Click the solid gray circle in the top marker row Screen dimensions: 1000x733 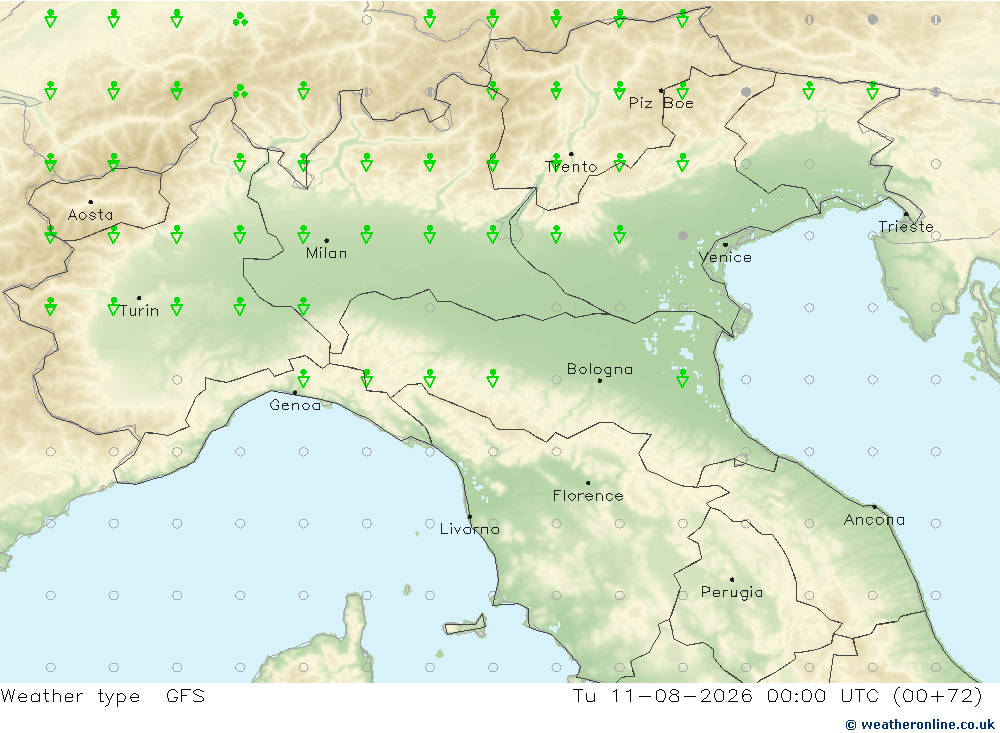(x=872, y=20)
